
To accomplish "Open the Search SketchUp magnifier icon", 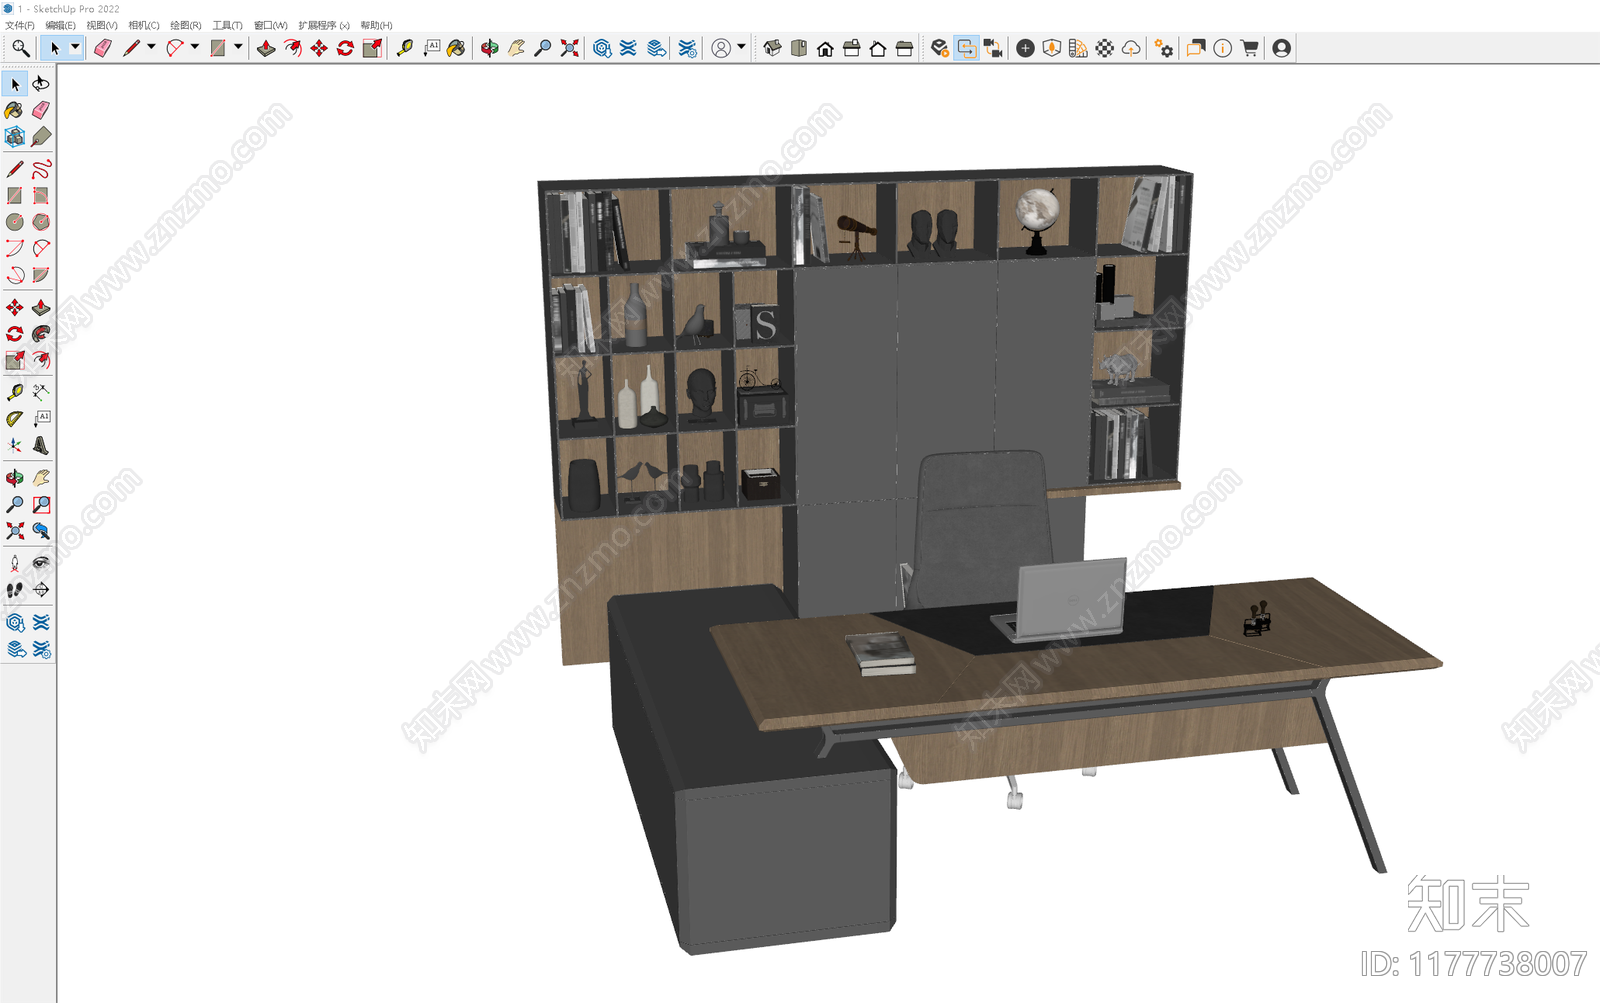I will tap(20, 48).
